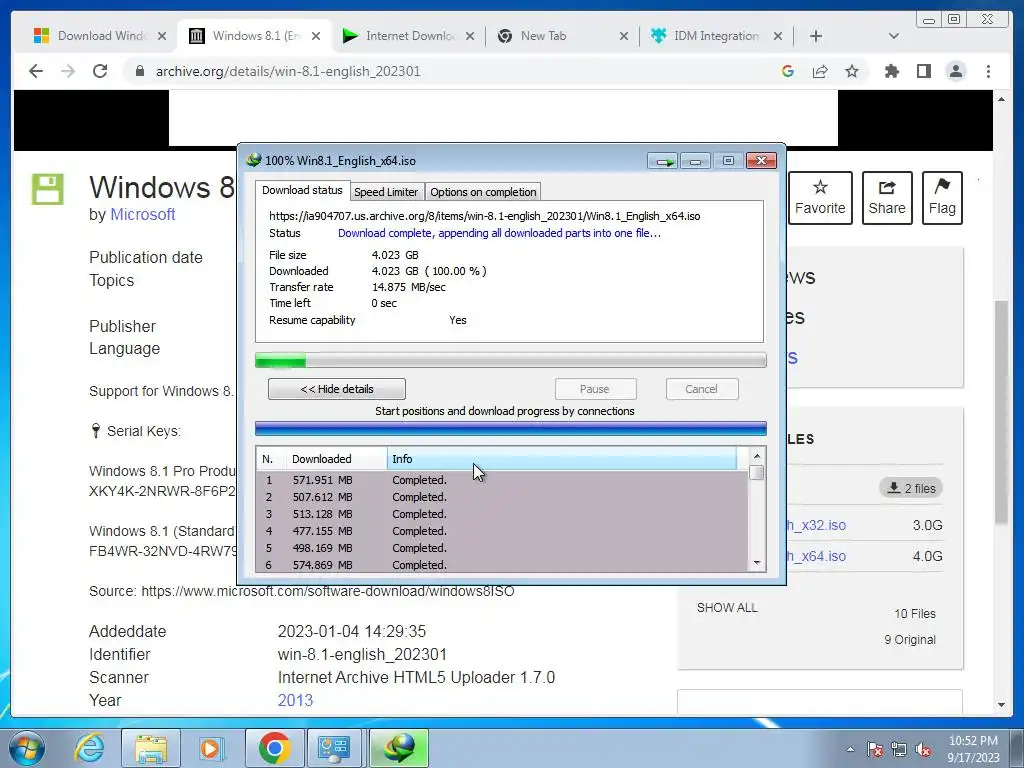
Task: Click the N. column header
Action: [x=271, y=459]
